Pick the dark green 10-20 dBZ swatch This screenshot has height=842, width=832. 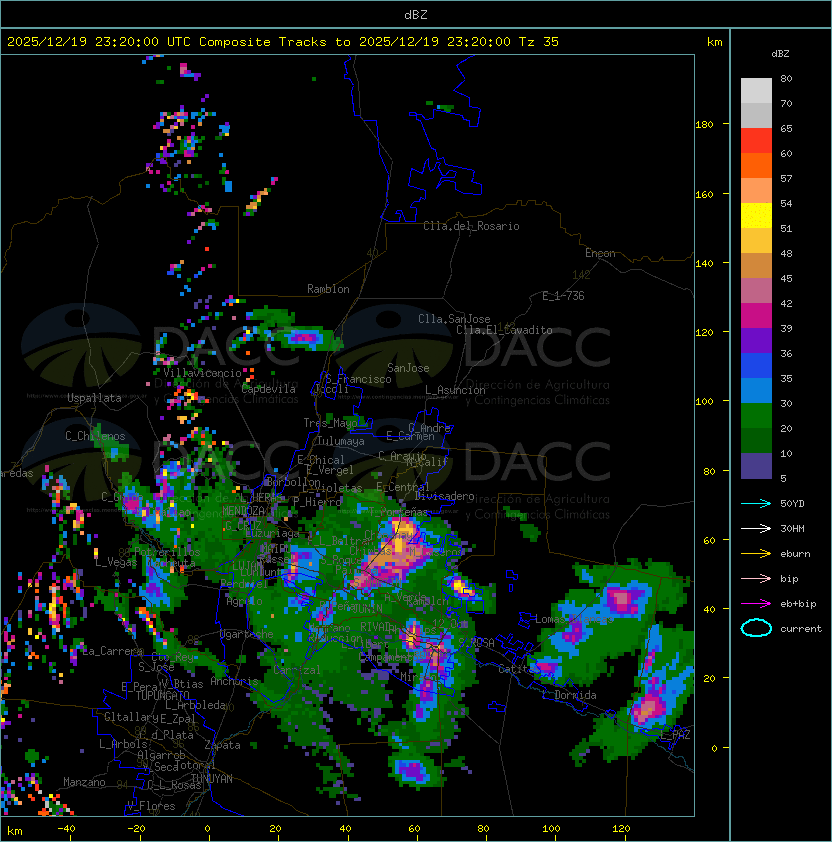point(756,440)
